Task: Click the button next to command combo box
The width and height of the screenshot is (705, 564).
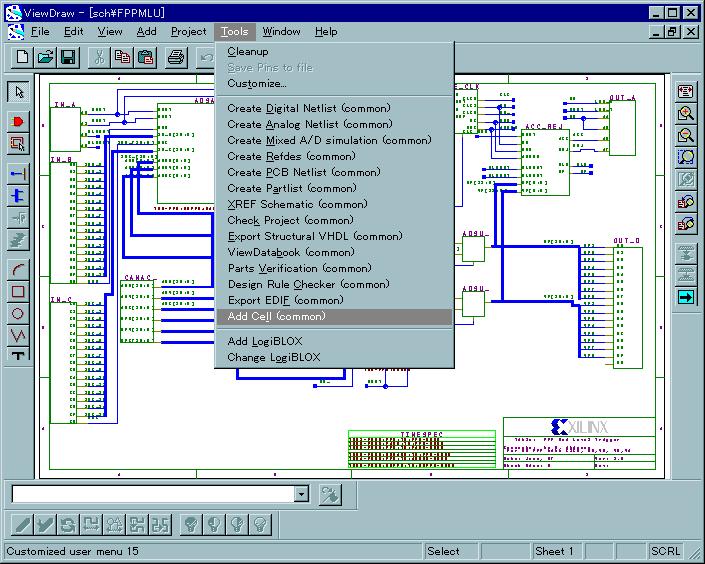Action: tap(331, 494)
